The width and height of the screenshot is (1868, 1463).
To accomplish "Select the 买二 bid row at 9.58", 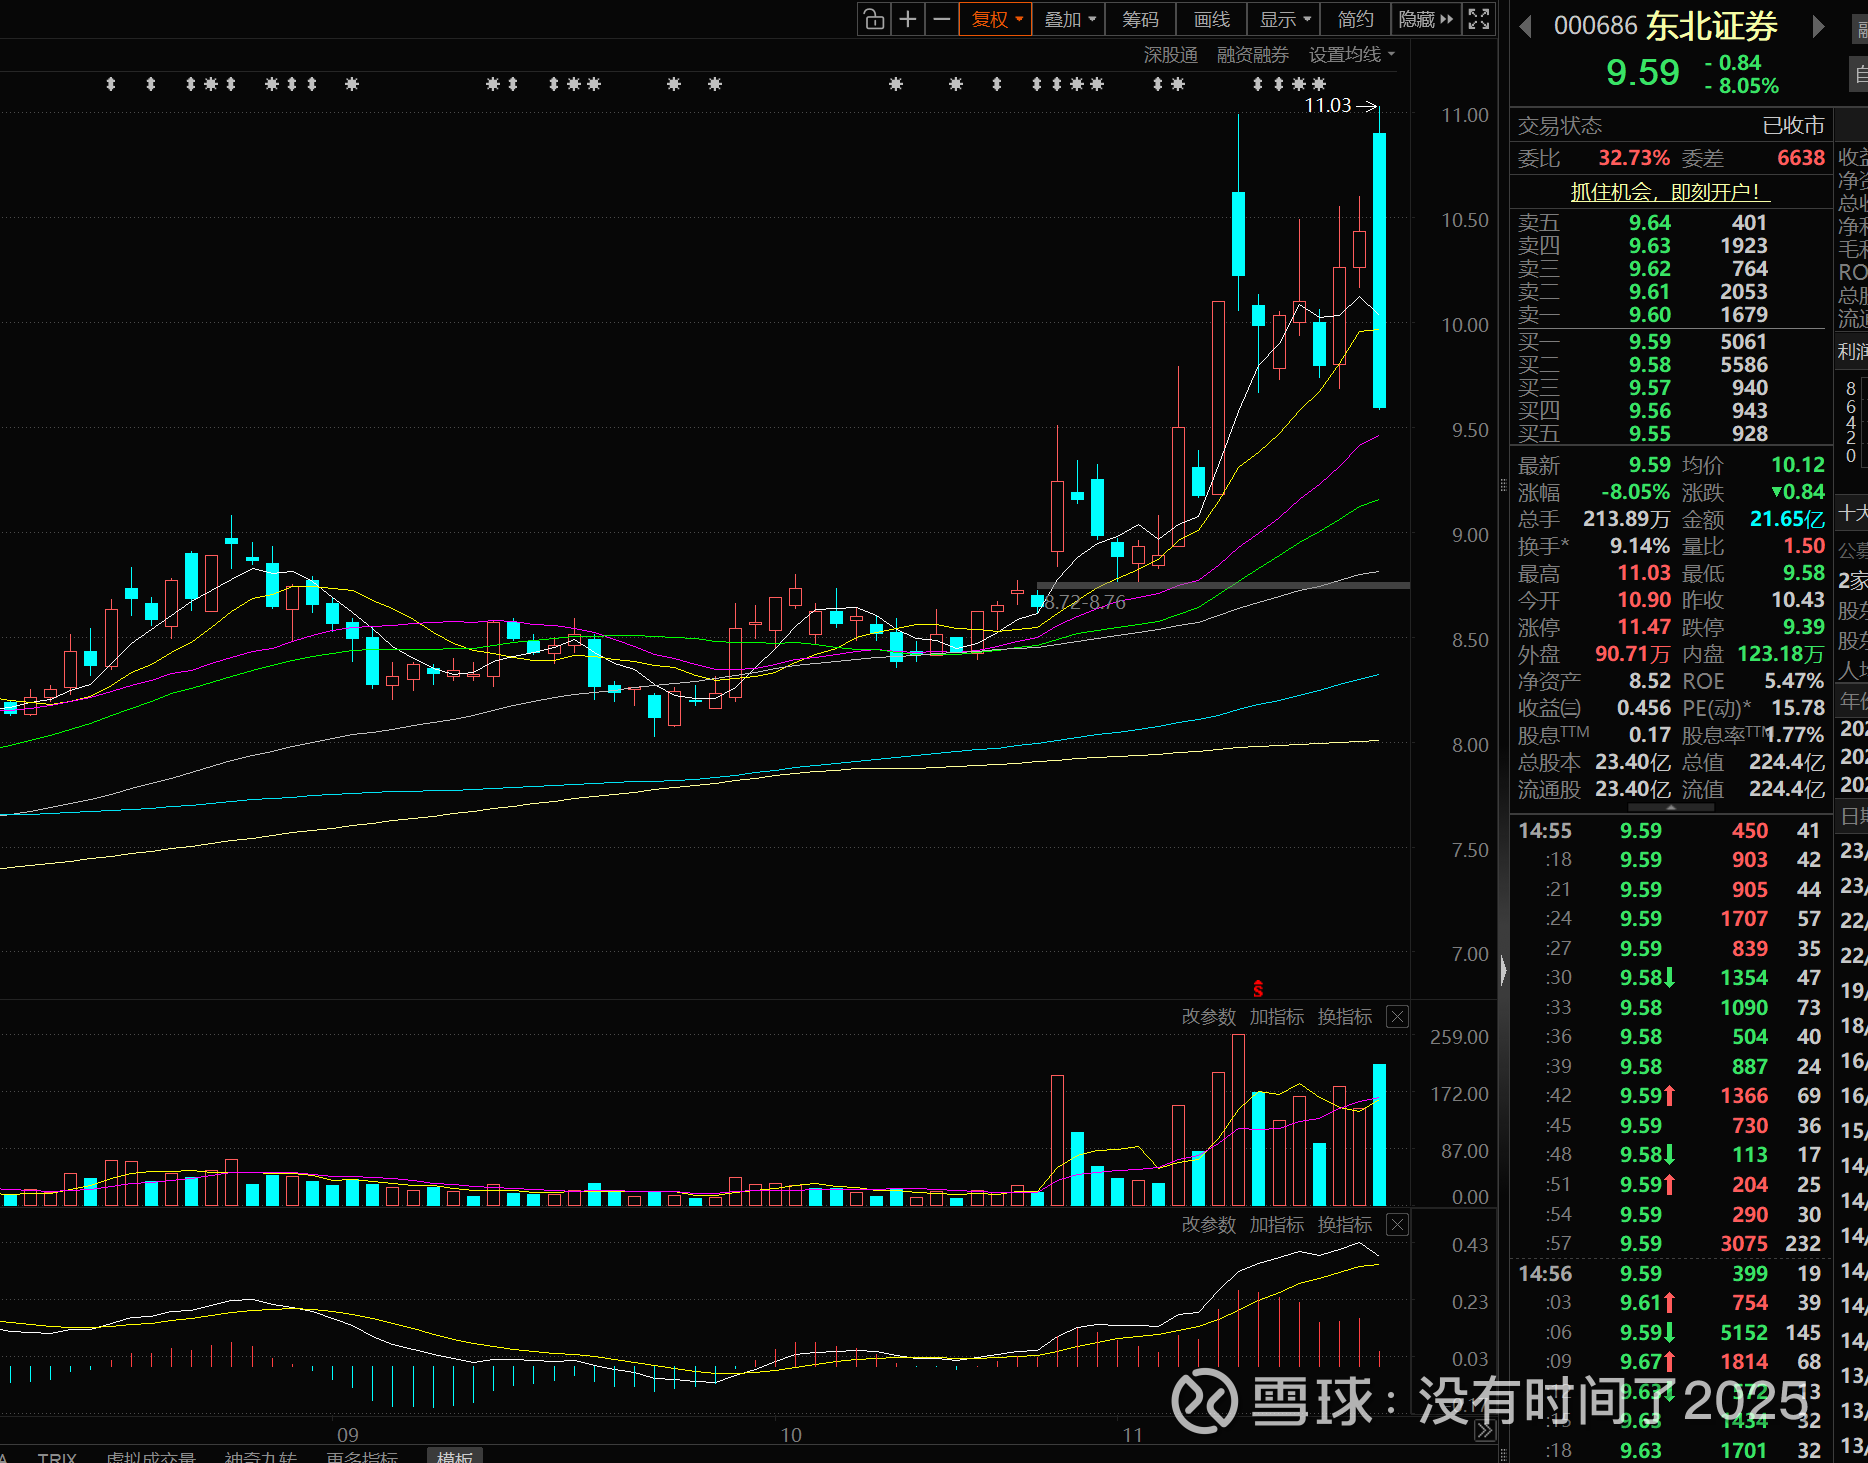I will (x=1671, y=365).
